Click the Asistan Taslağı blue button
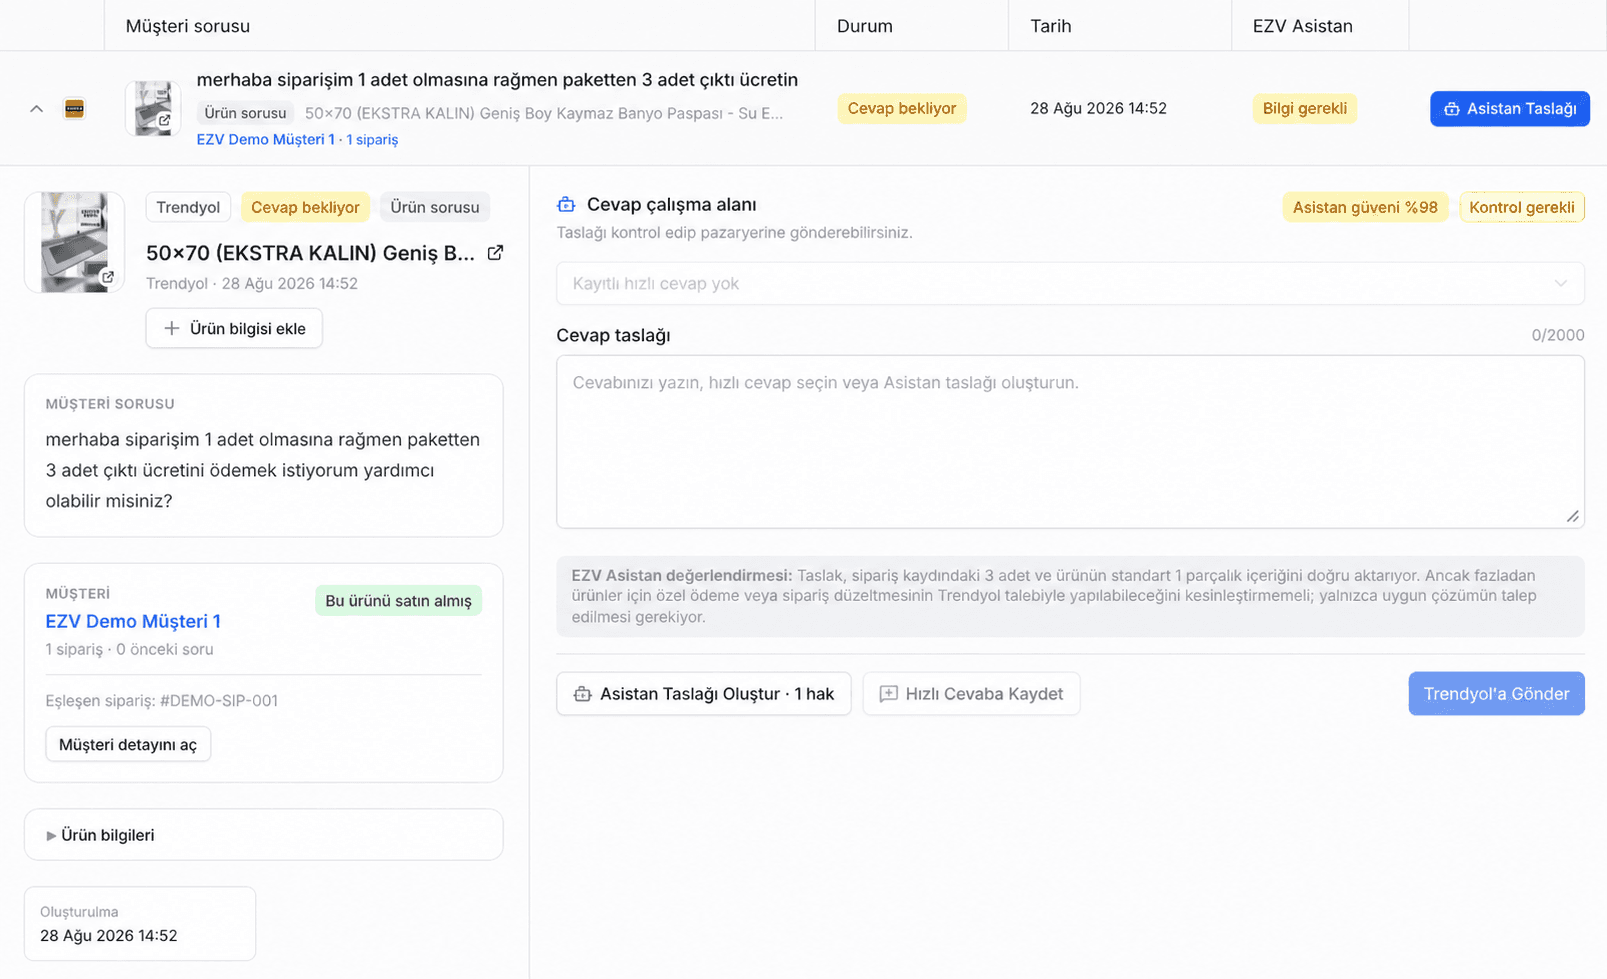The width and height of the screenshot is (1607, 979). click(1509, 108)
